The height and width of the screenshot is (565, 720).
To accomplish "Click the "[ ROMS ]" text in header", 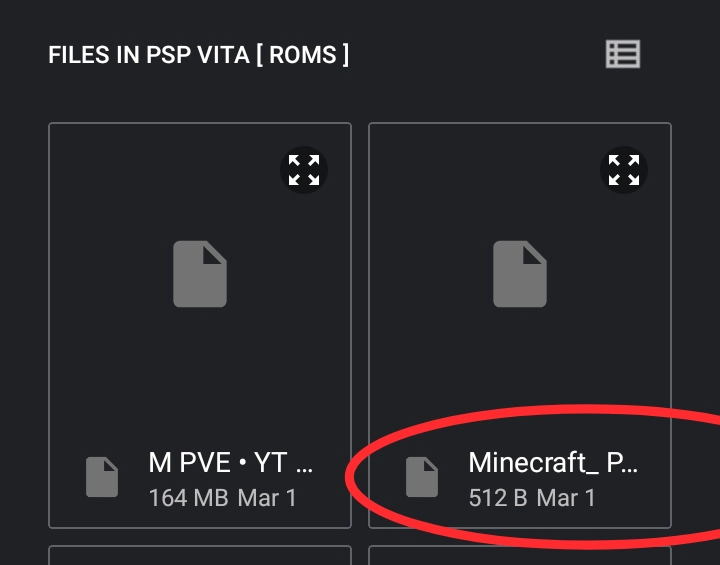I will point(302,55).
